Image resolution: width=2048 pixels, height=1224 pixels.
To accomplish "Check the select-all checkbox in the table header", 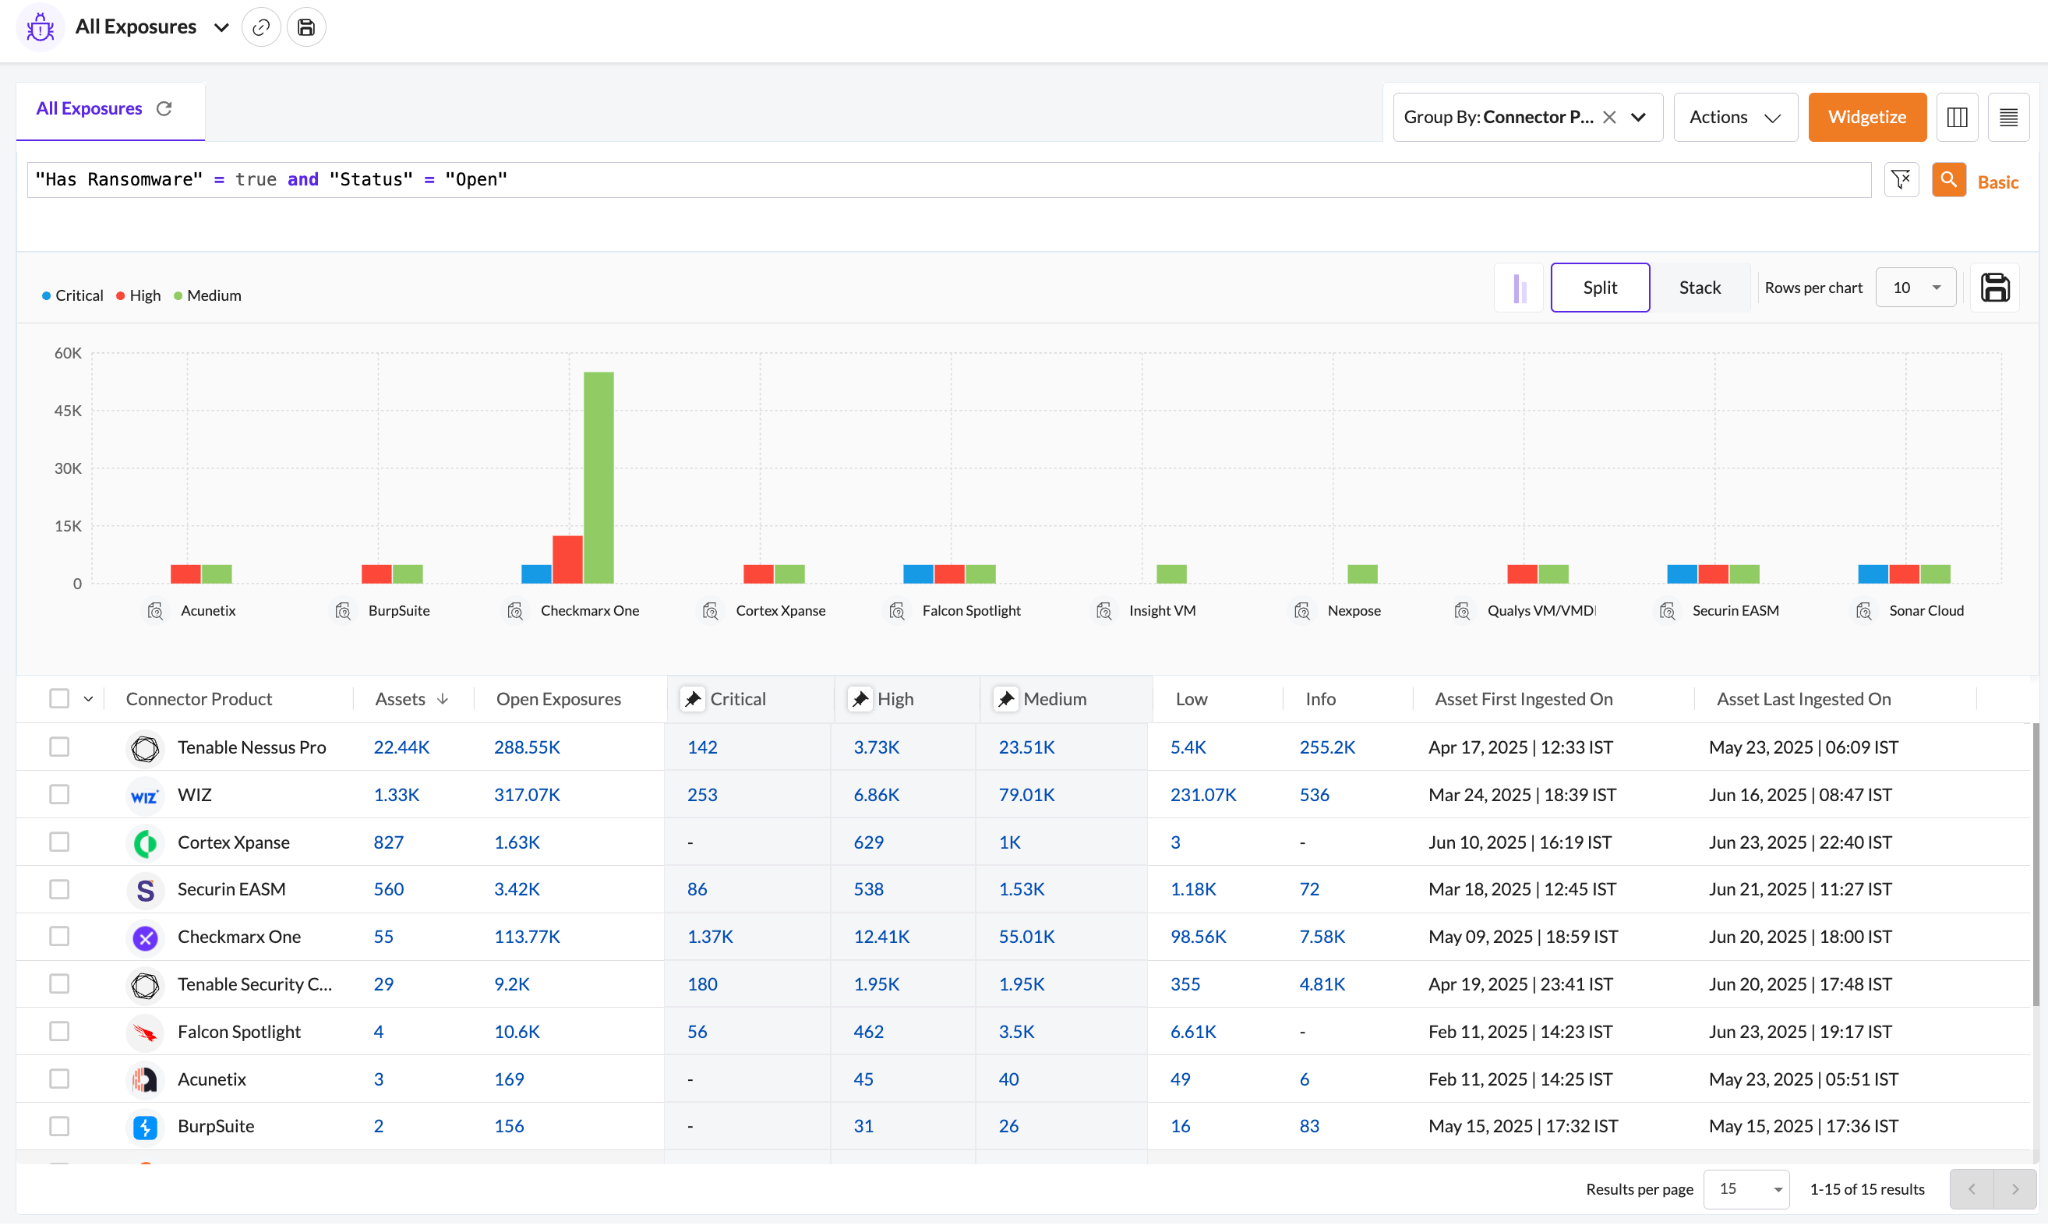I will pos(59,698).
